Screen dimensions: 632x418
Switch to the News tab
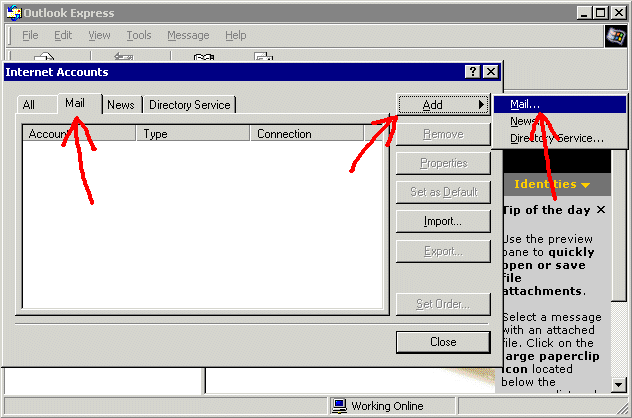pos(121,105)
